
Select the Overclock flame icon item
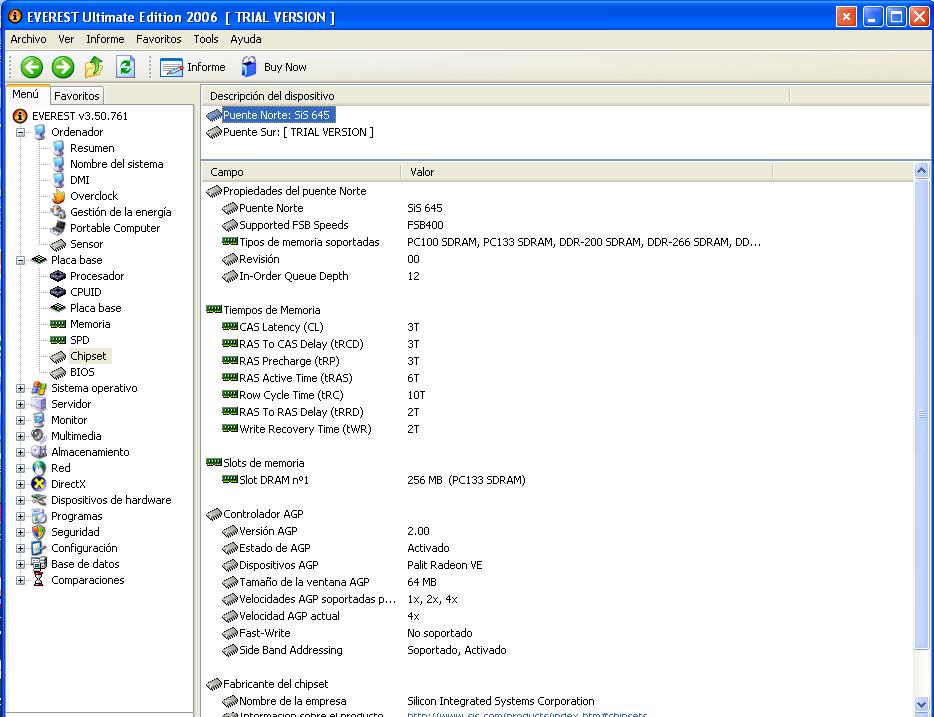pos(59,196)
